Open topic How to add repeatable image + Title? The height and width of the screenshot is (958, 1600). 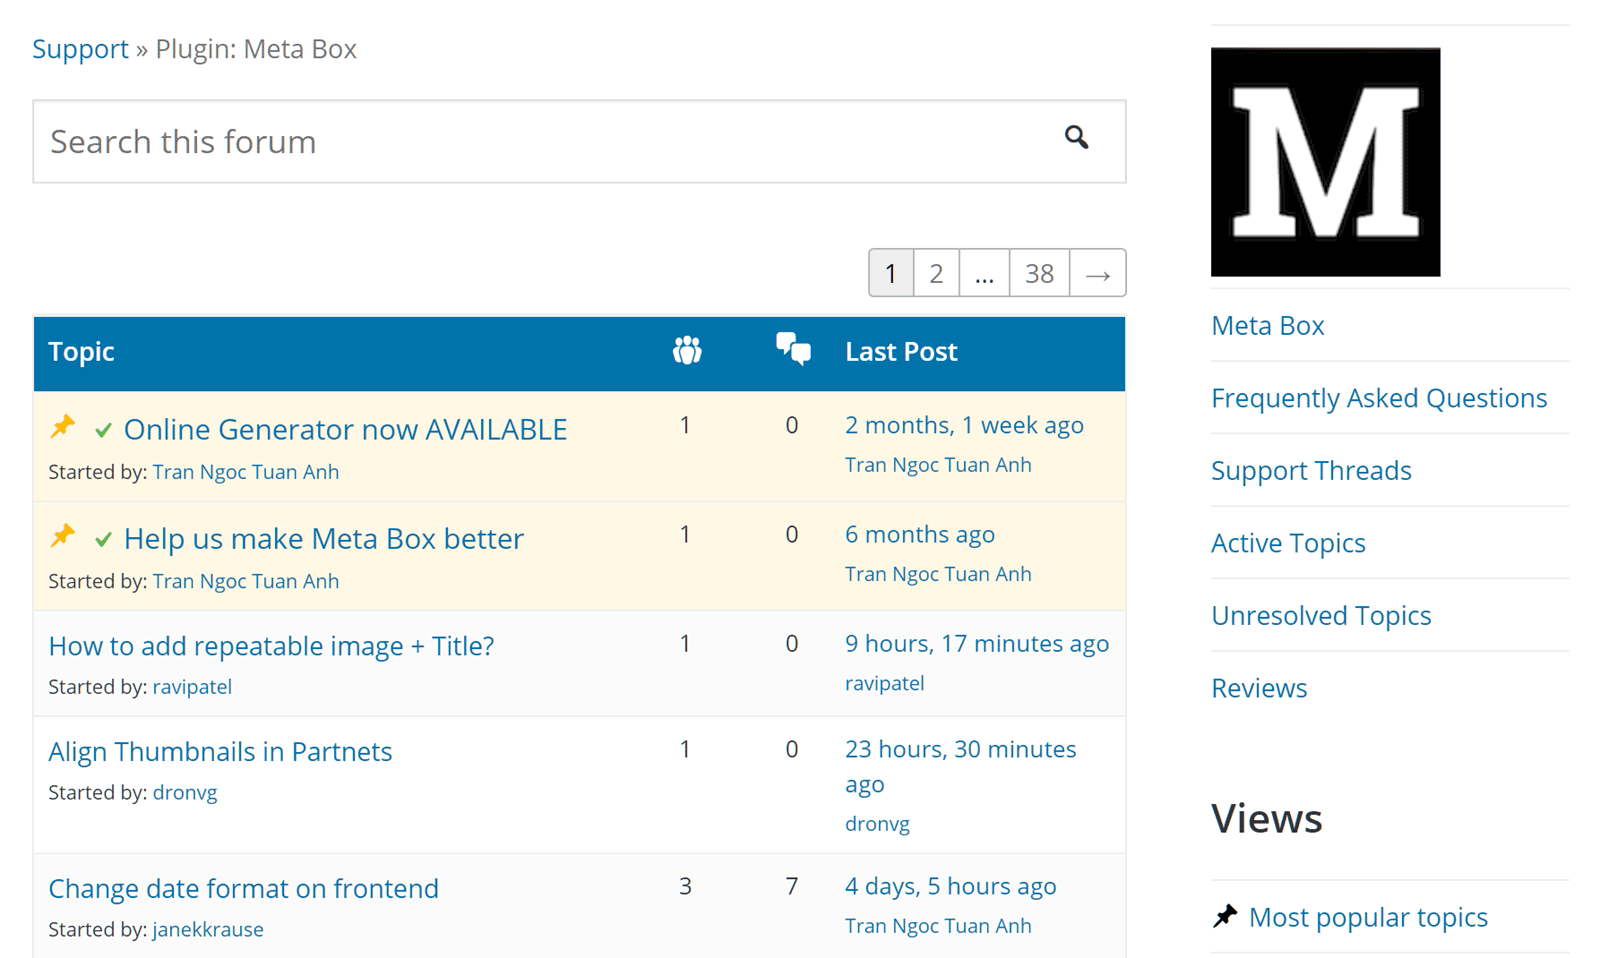point(271,646)
